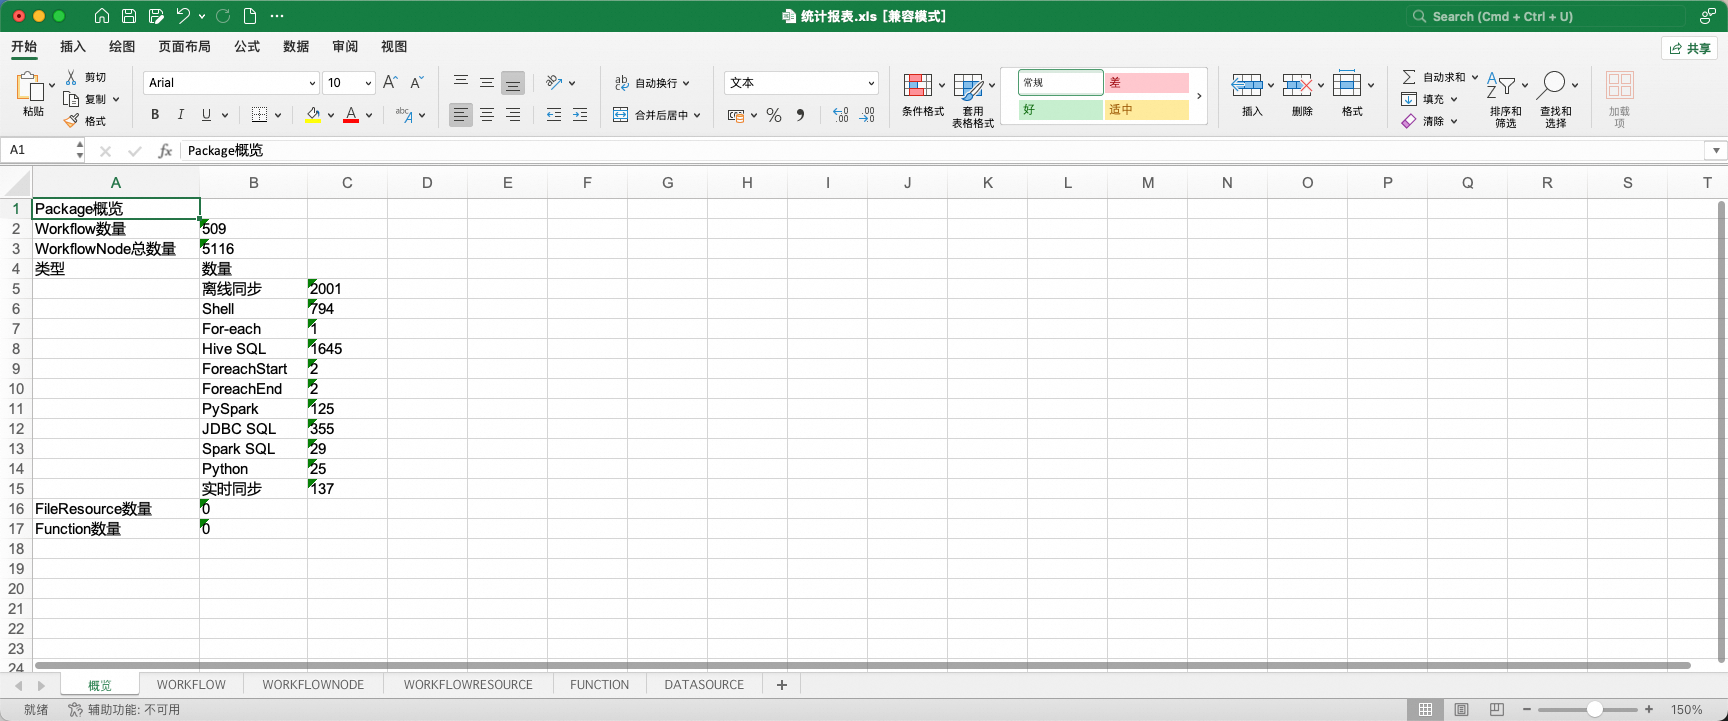Image resolution: width=1728 pixels, height=721 pixels.
Task: Open the more commands ellipsis icon
Action: [x=277, y=16]
